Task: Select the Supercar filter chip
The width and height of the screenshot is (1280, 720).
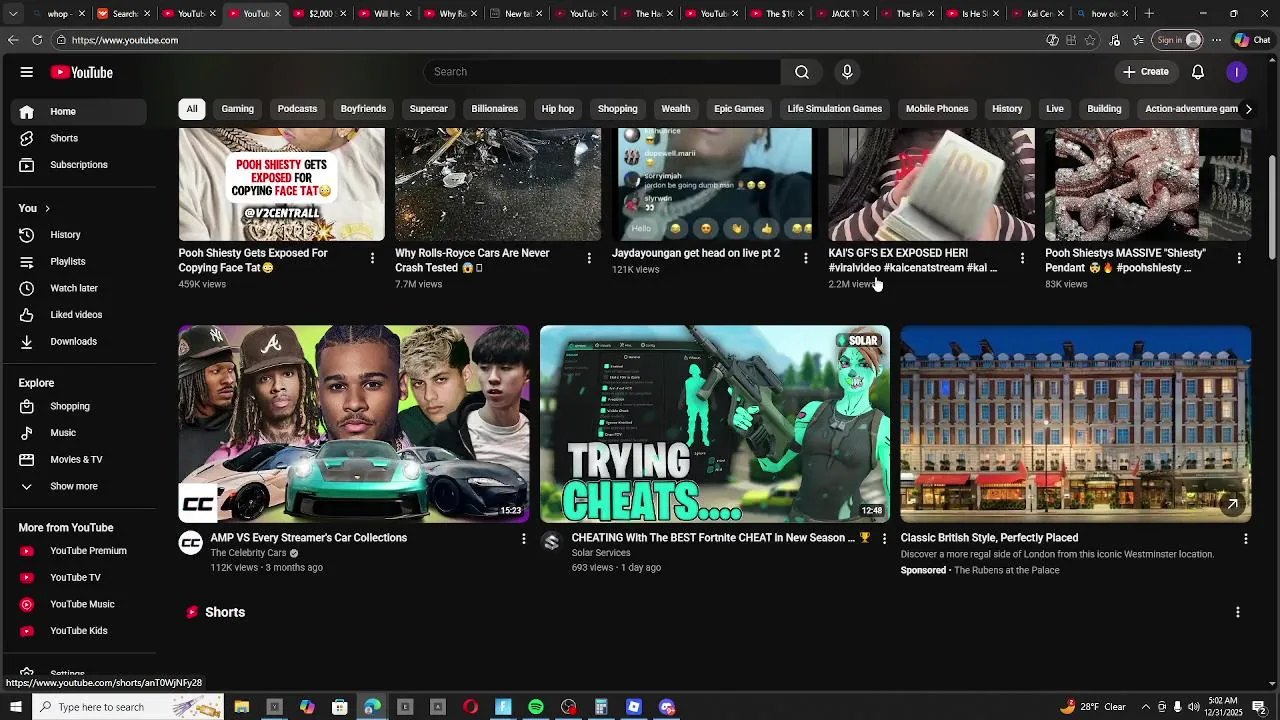Action: [428, 109]
